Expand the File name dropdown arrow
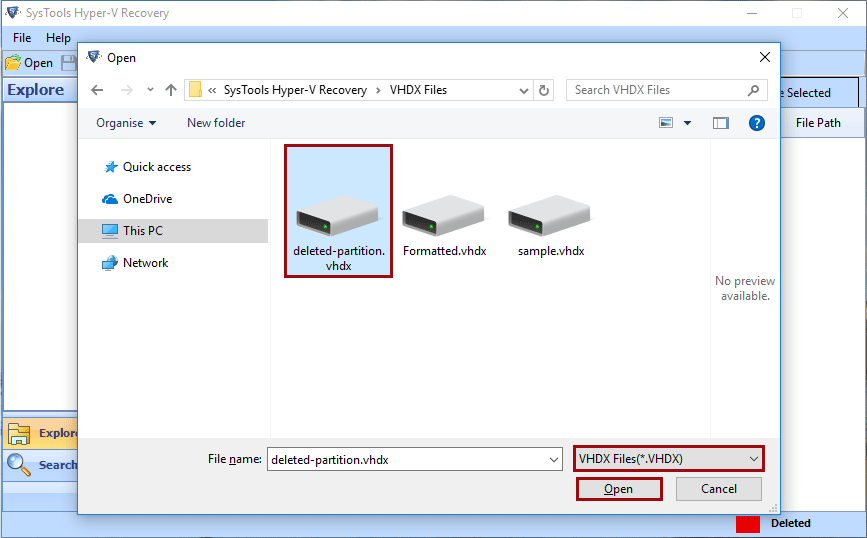 (x=553, y=459)
